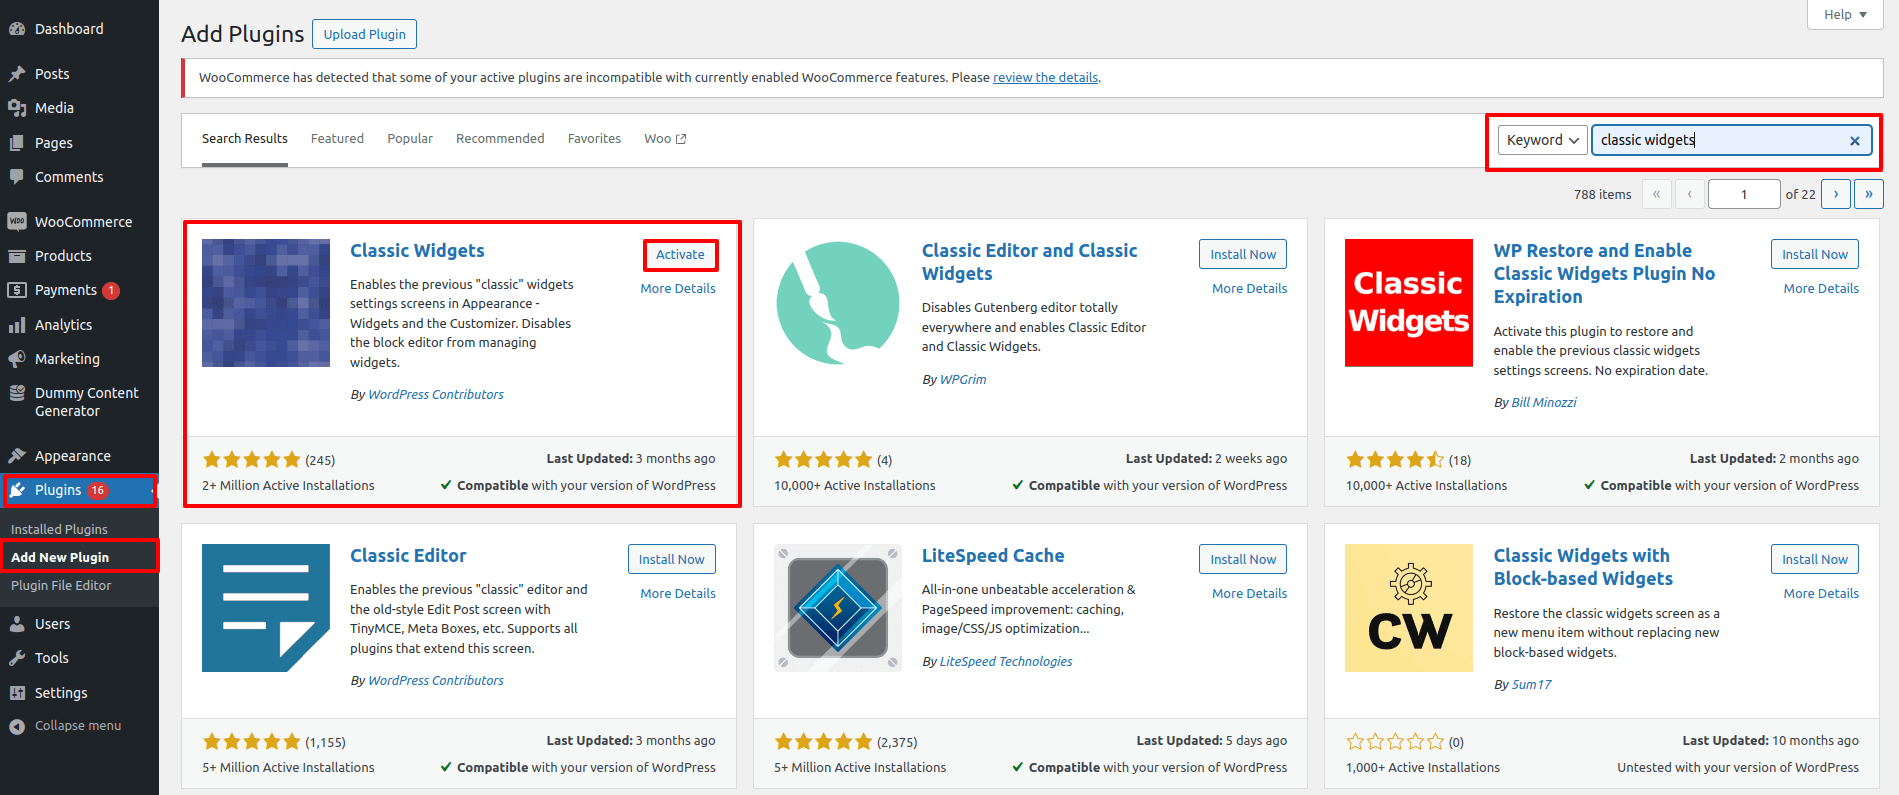
Task: Expand the Help panel
Action: (x=1845, y=15)
